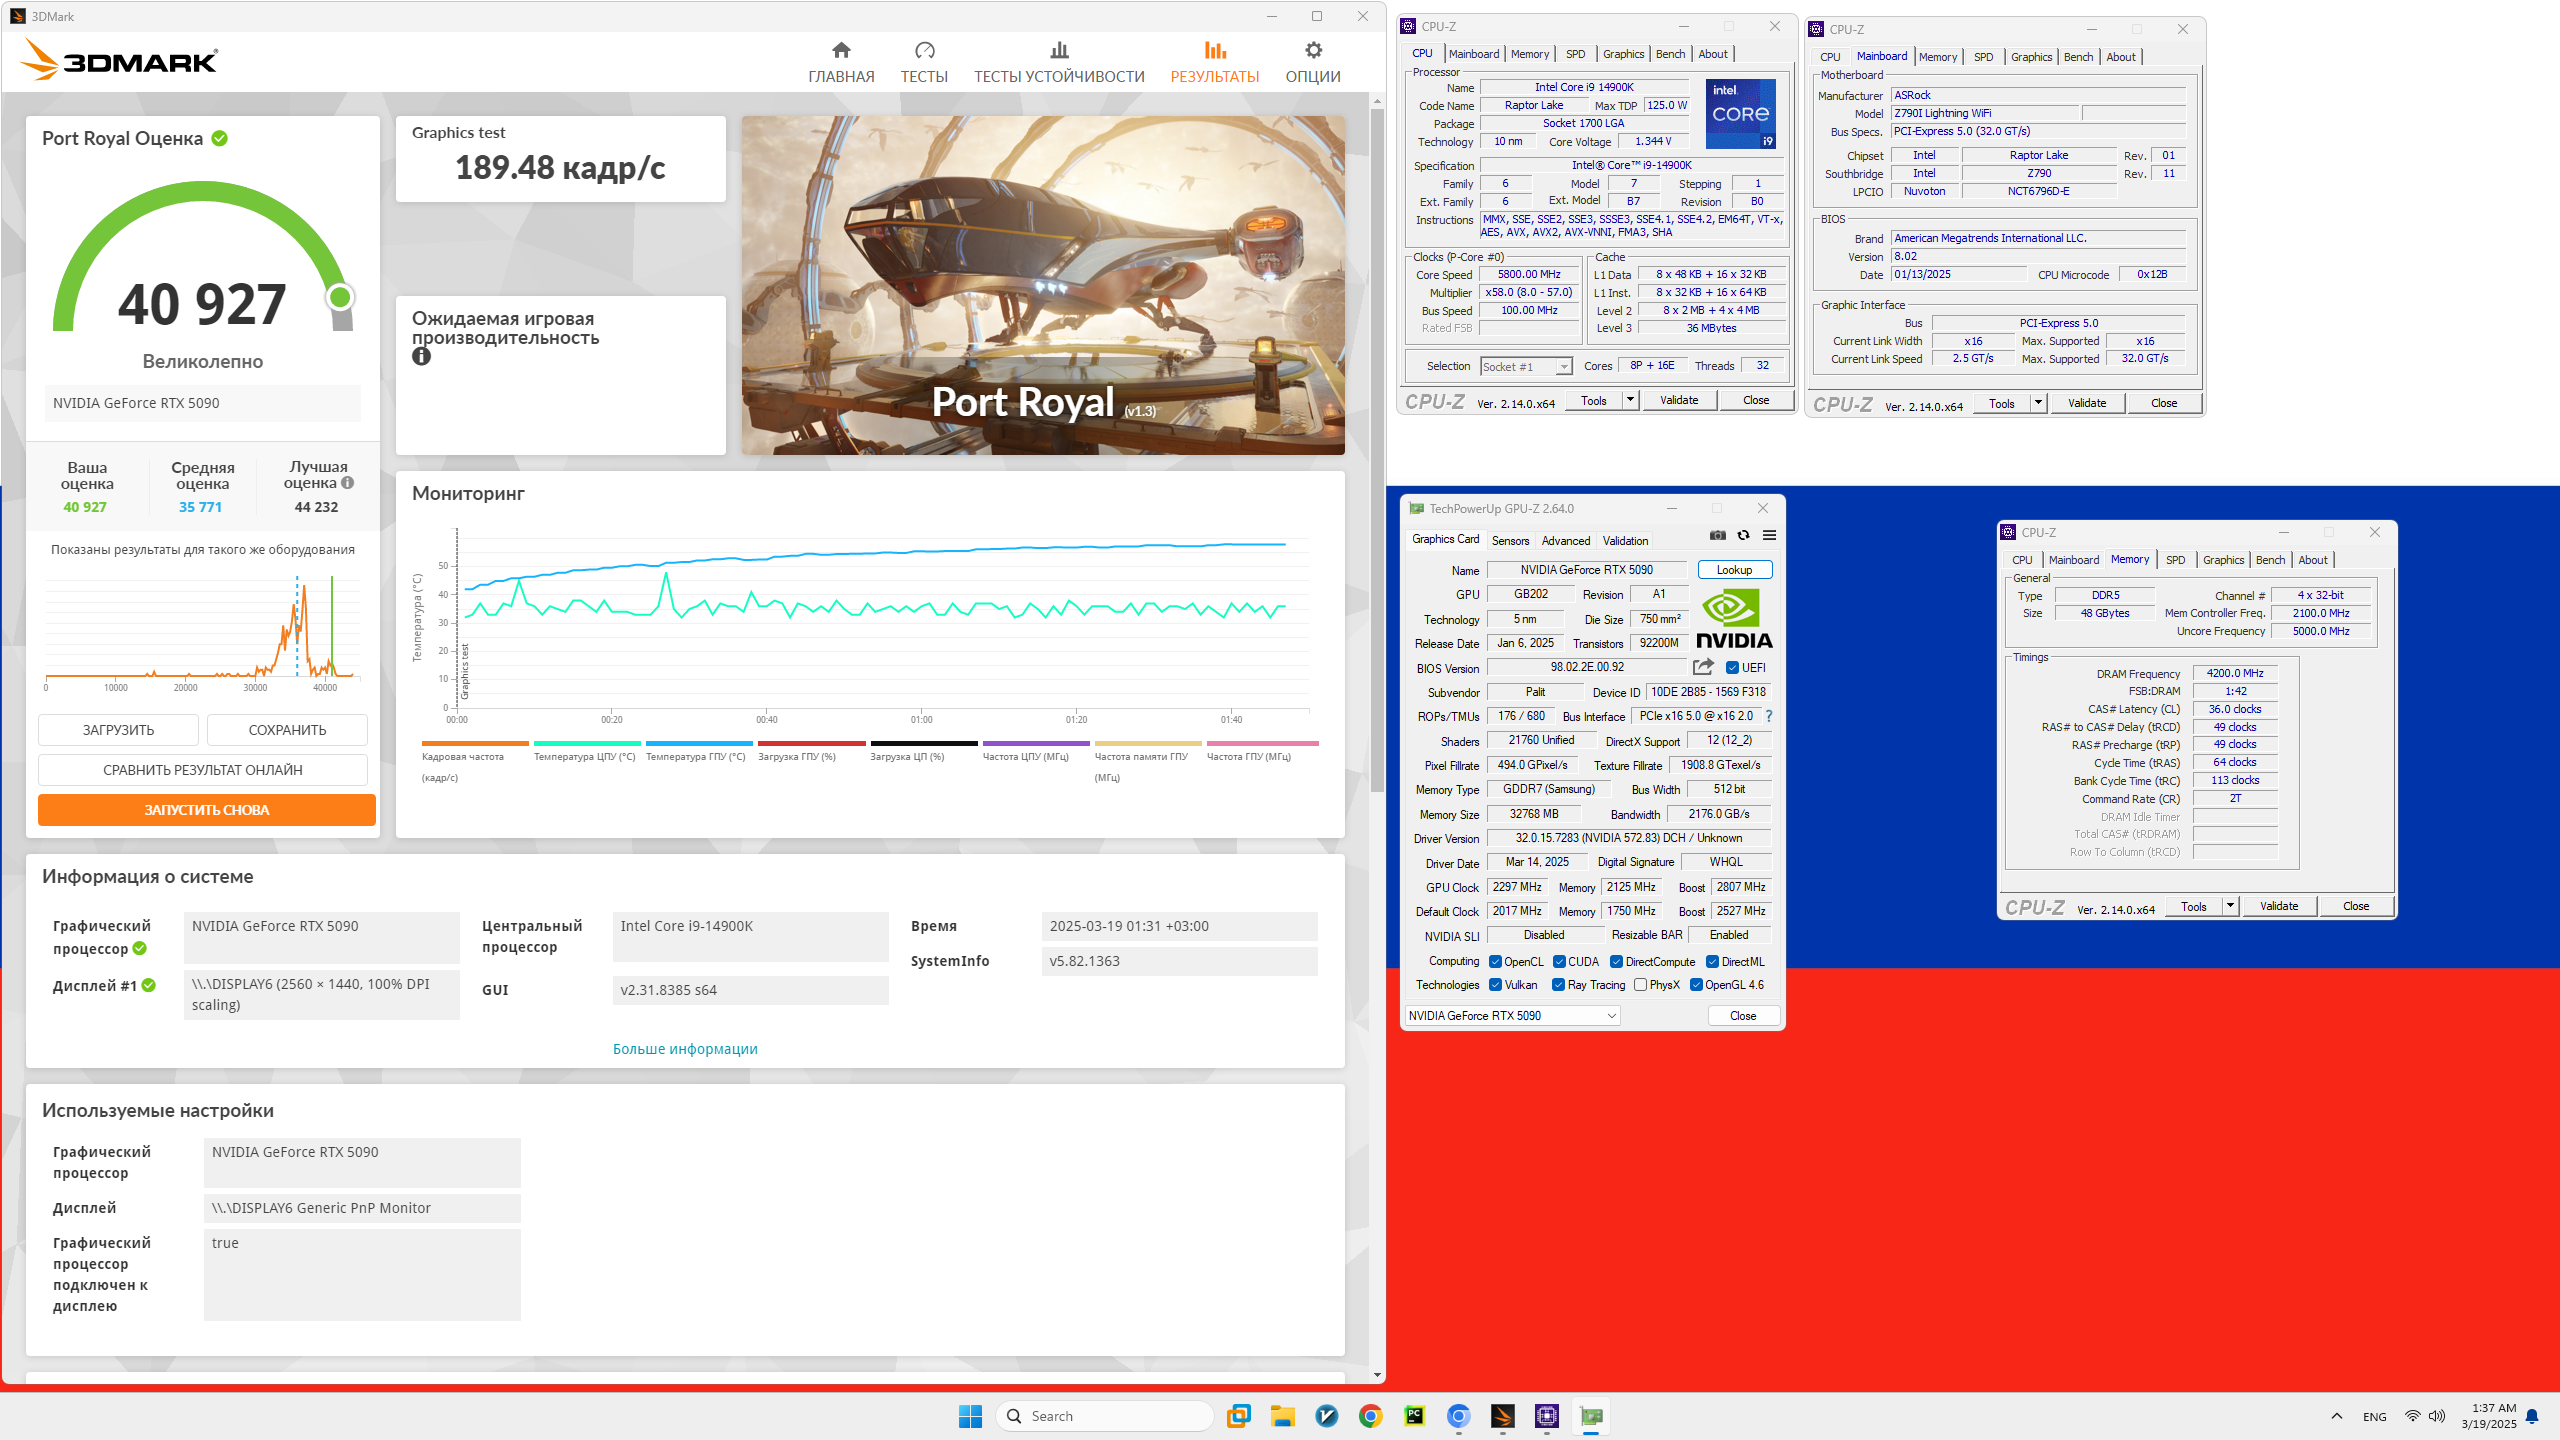Toggle the OpenGL 4.6 checkbox
The height and width of the screenshot is (1440, 2560).
pyautogui.click(x=1696, y=985)
